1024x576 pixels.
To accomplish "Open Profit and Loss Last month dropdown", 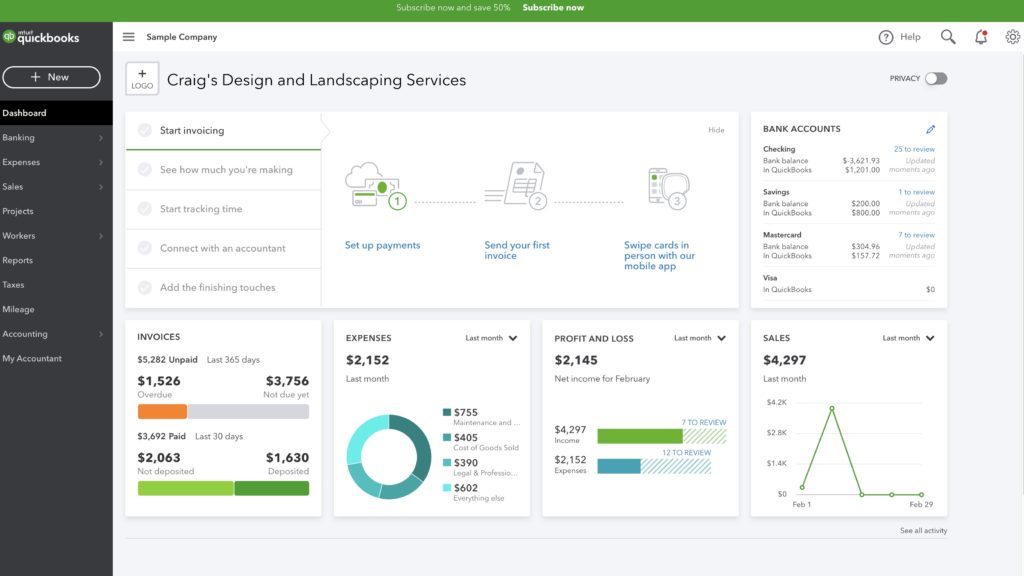I will pos(699,338).
